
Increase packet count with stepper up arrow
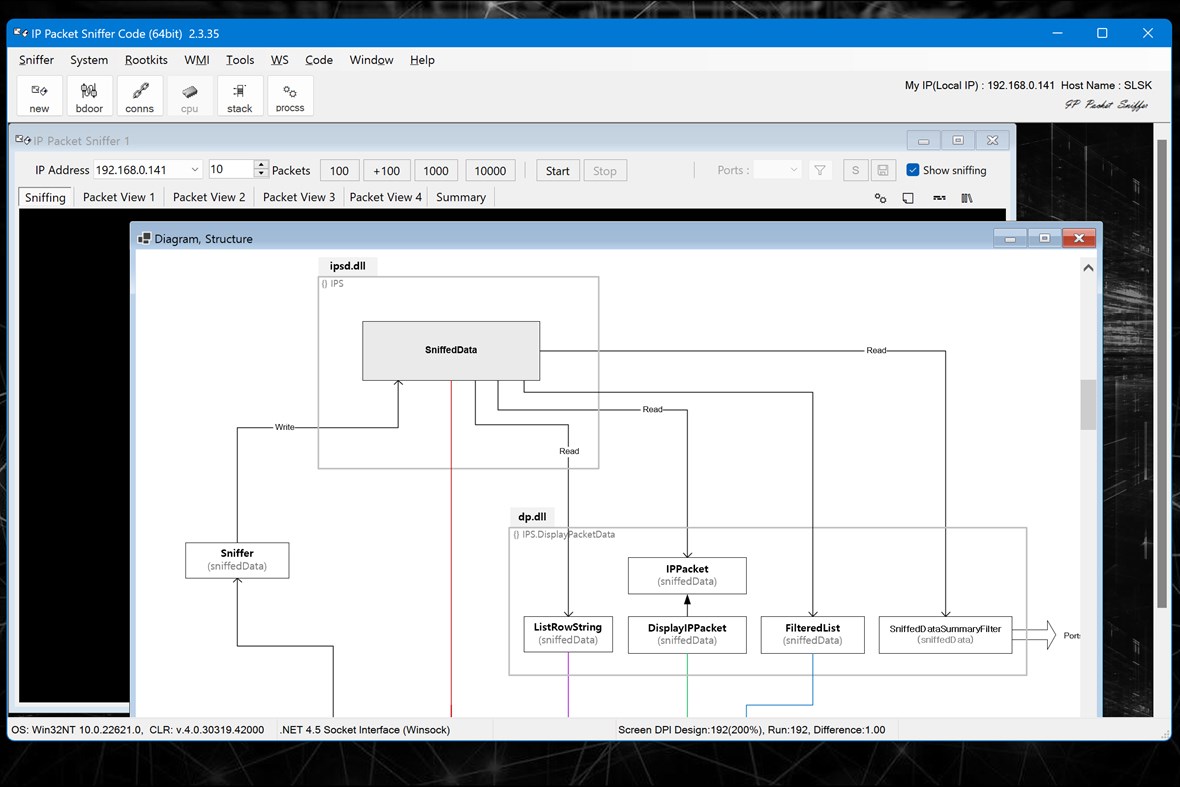click(x=261, y=166)
